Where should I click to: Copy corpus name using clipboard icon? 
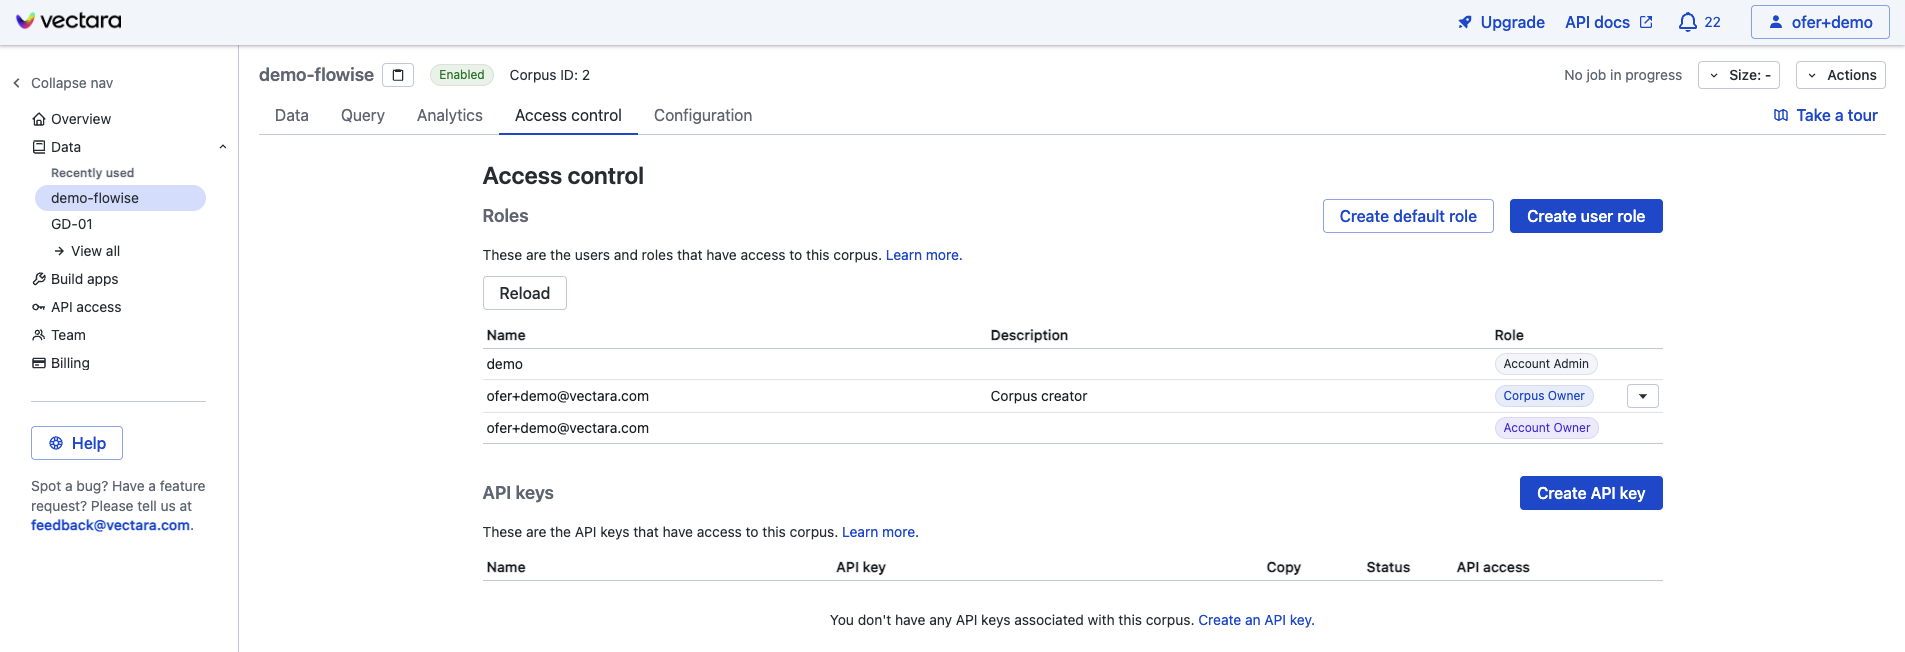pyautogui.click(x=398, y=75)
